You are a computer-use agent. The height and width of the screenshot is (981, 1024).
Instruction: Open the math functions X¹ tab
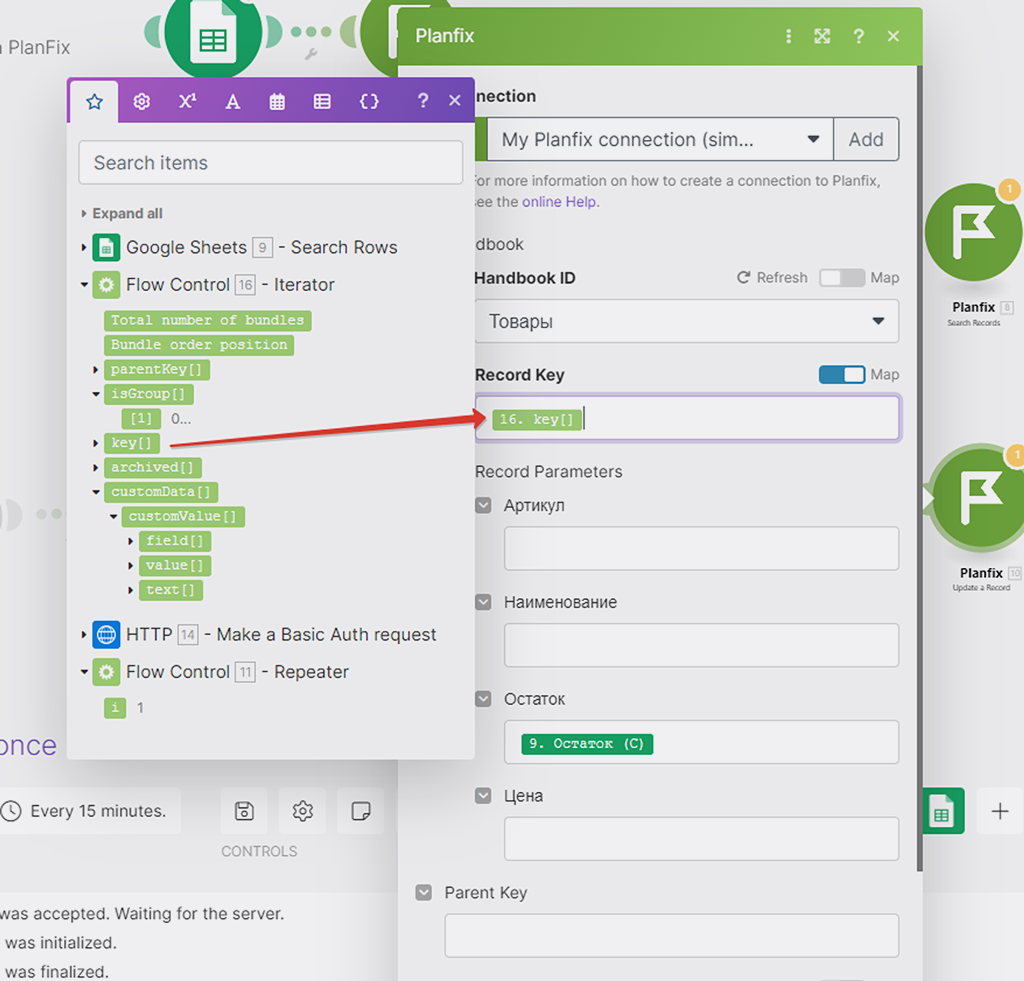tap(187, 101)
